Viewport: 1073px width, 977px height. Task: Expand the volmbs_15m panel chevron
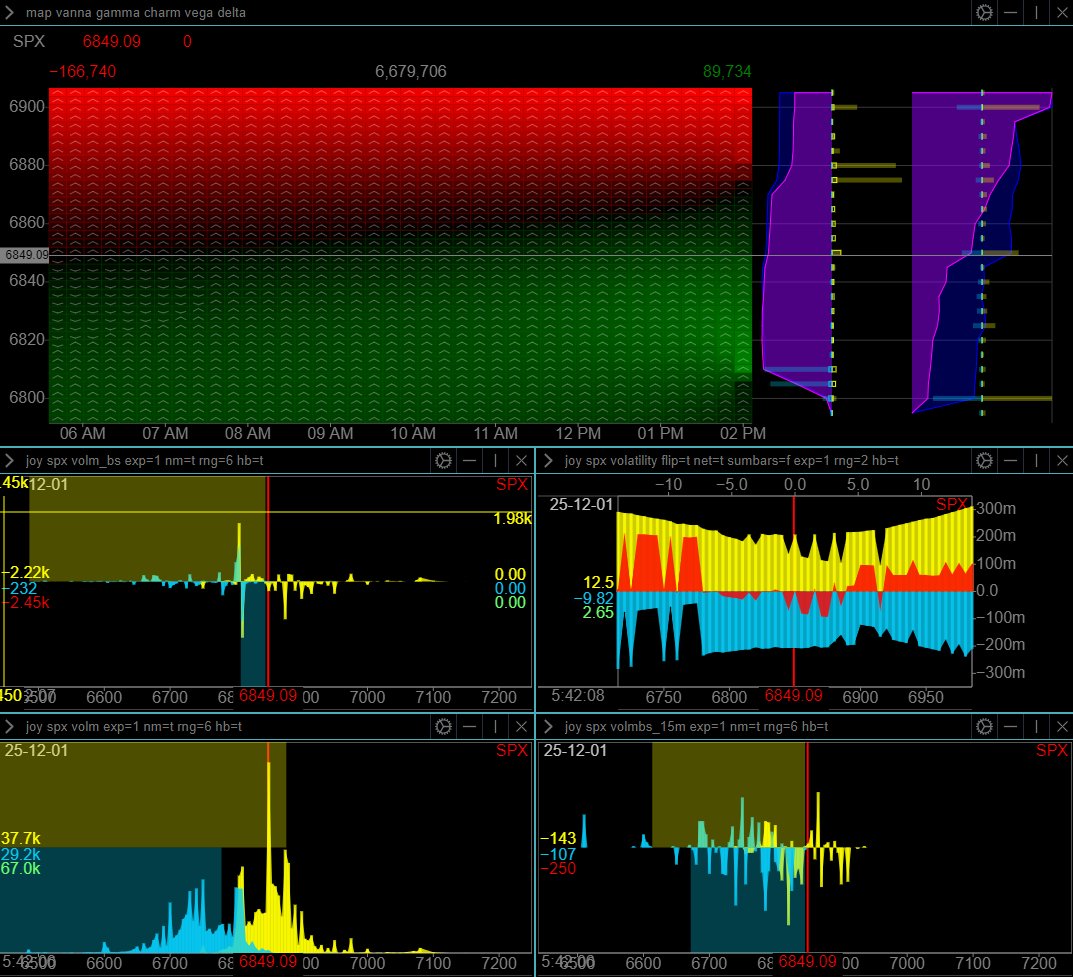pos(550,727)
